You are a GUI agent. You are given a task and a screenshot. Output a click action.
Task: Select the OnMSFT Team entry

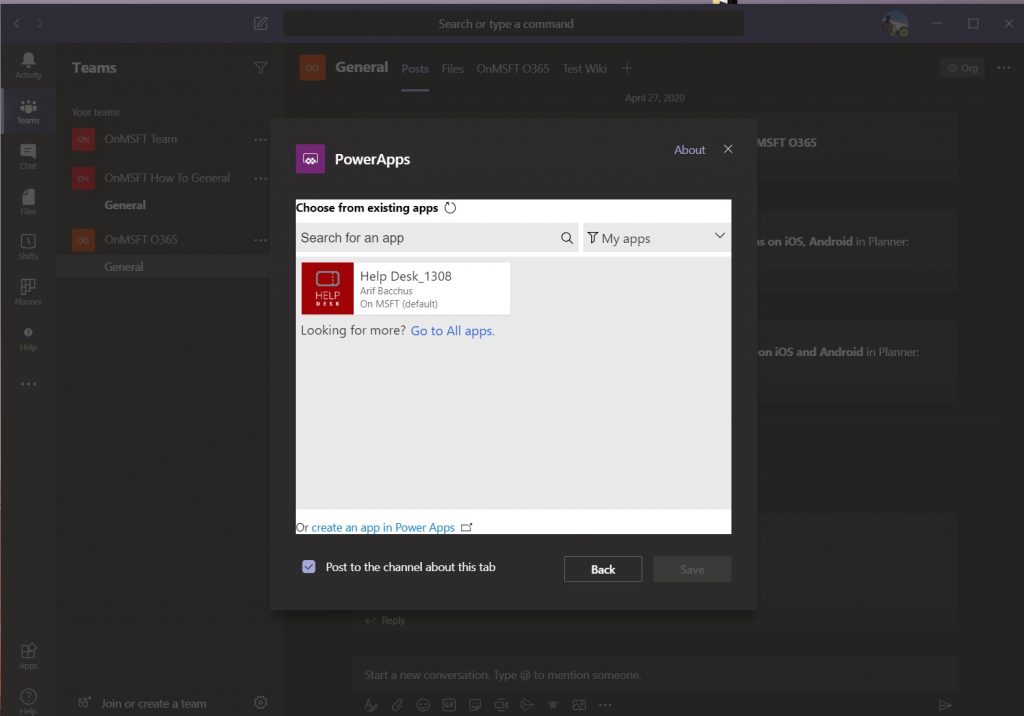tap(140, 139)
